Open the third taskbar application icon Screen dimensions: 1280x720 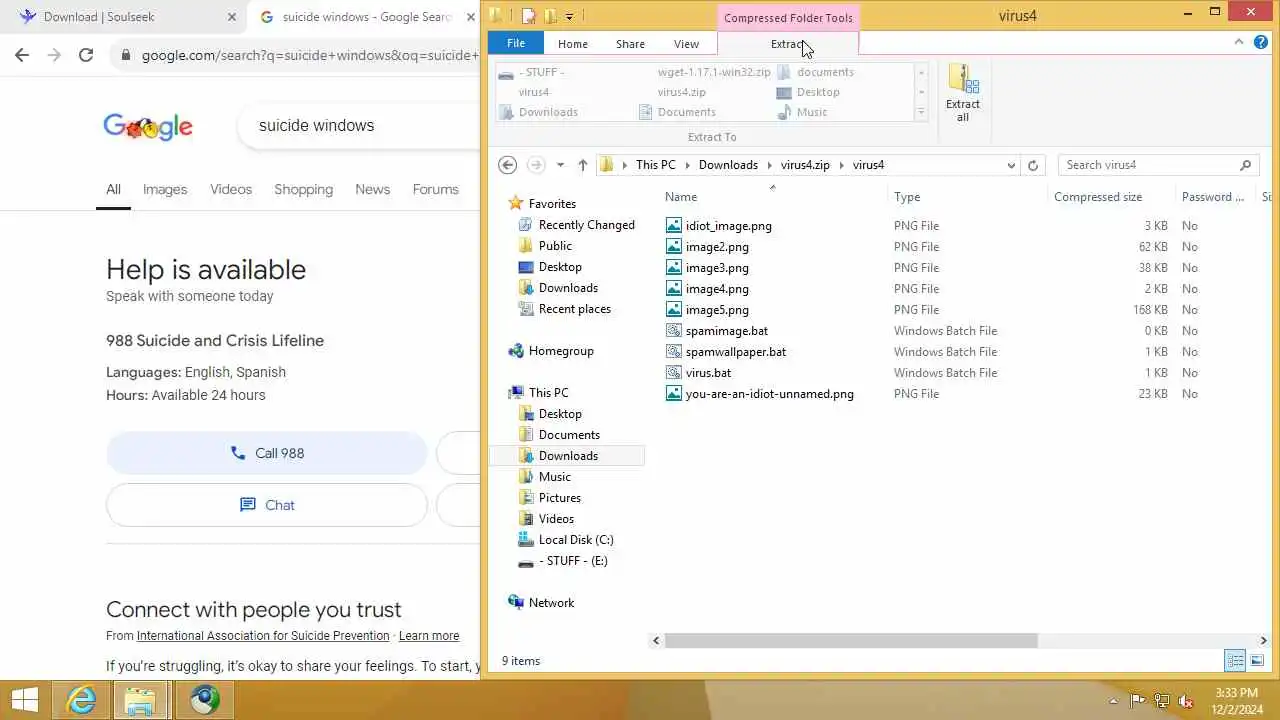click(x=204, y=700)
